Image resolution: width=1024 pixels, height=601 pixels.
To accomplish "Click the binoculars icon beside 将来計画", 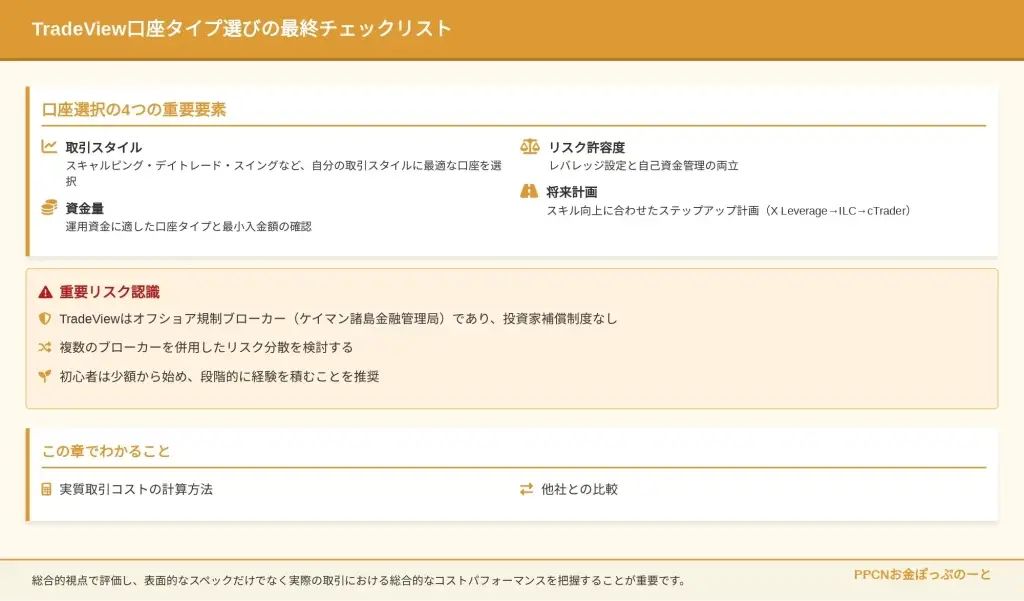I will (529, 191).
